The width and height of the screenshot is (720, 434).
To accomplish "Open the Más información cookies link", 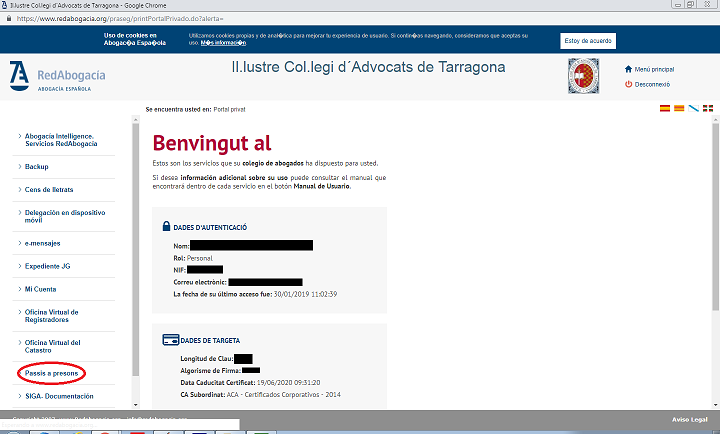I will 223,43.
